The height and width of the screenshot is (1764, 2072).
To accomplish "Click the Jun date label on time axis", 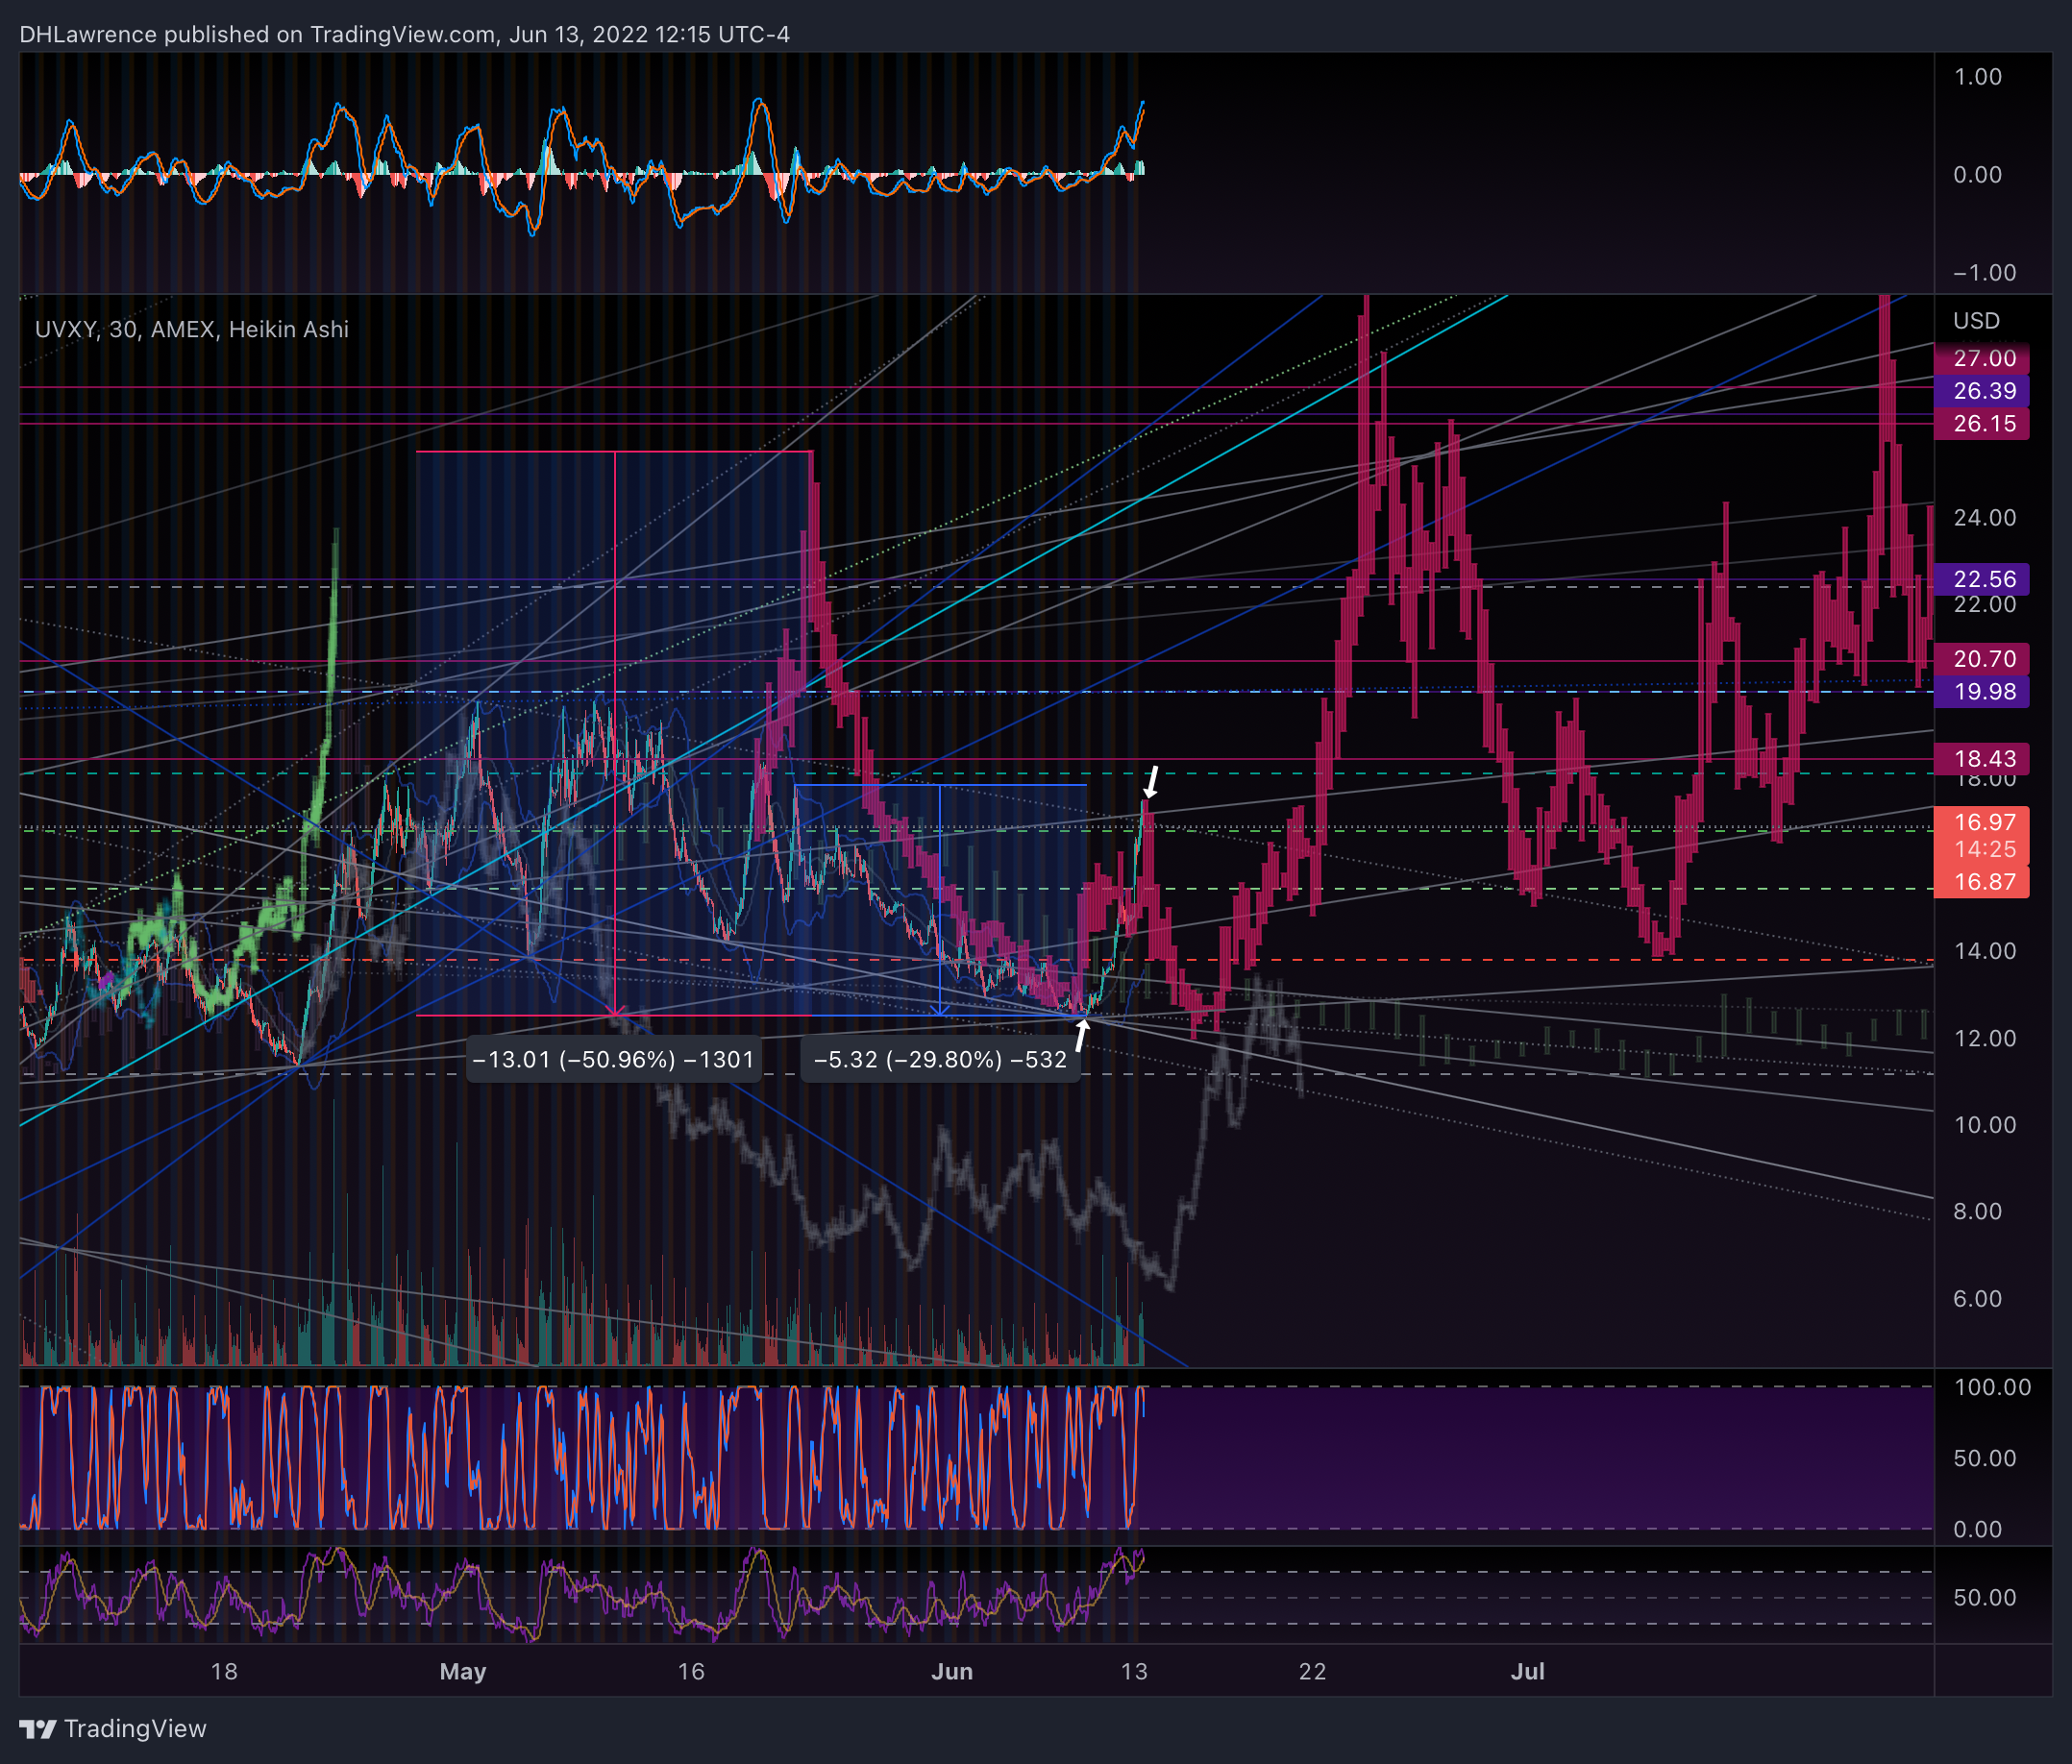I will [952, 1672].
